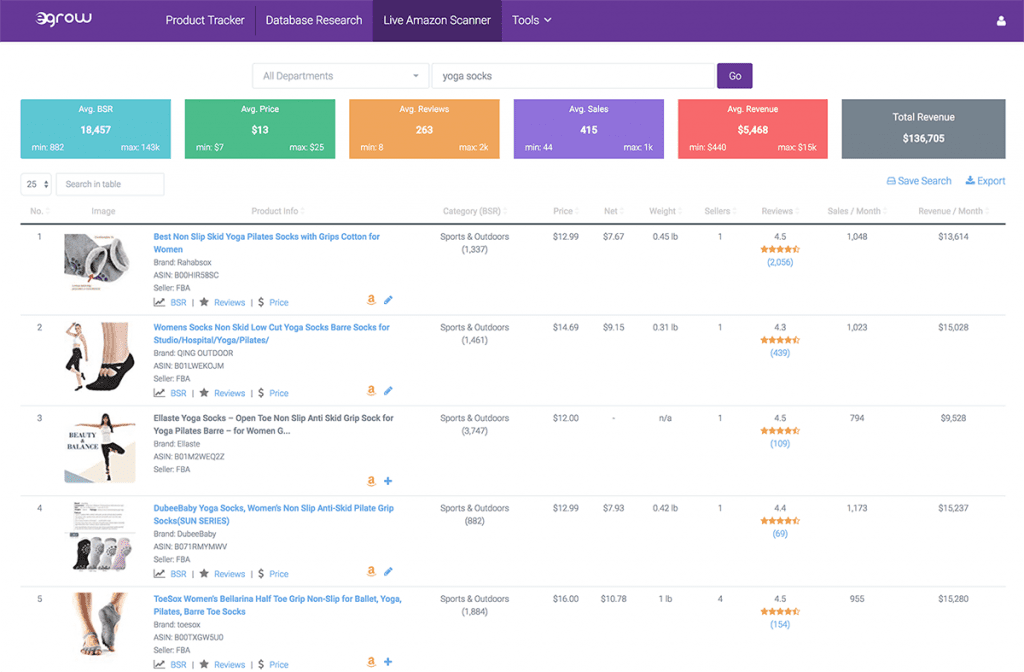Screen dimensions: 1024x672
Task: Click the Amazon icon for Rahabsox socks
Action: (371, 300)
